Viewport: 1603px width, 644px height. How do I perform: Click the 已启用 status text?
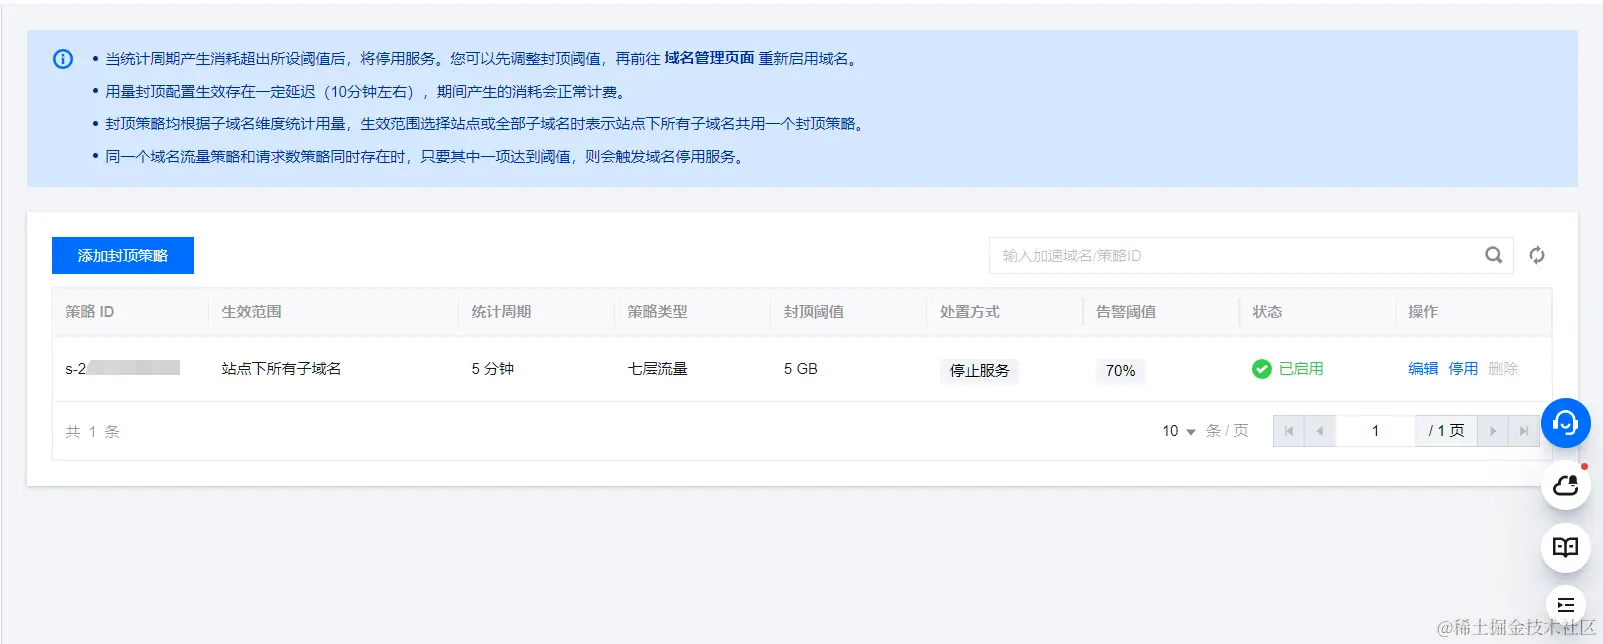1301,368
